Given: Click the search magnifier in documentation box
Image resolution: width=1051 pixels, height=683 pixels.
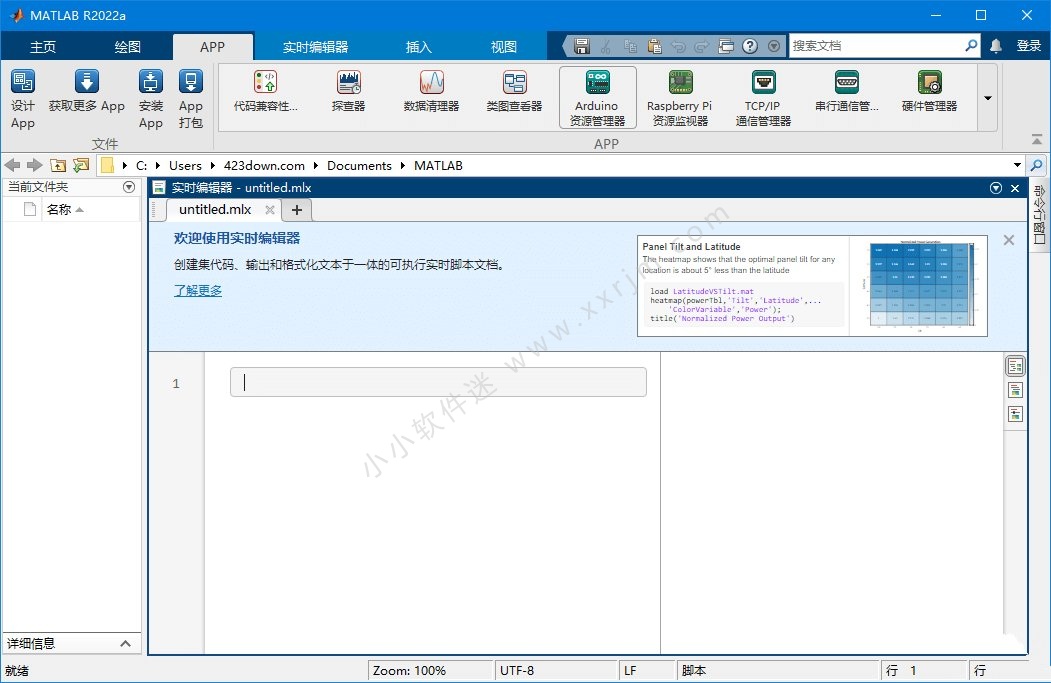Looking at the screenshot, I should (x=971, y=46).
